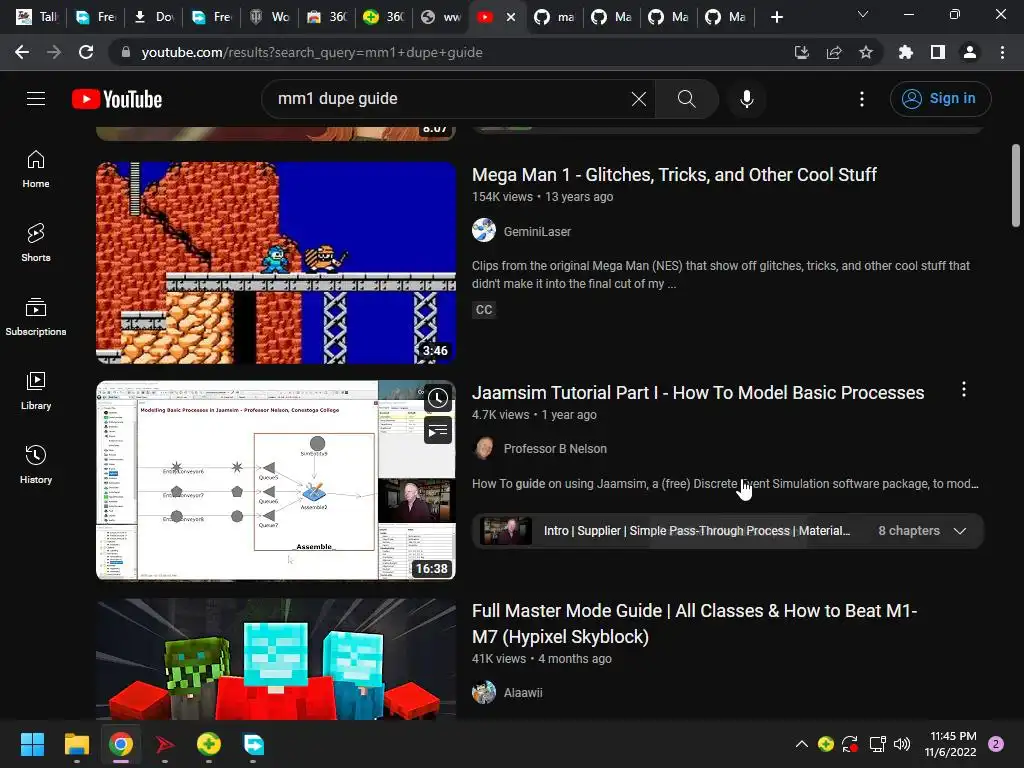Screen dimensions: 1024x768
Task: Go back in browser history
Action: [22, 52]
